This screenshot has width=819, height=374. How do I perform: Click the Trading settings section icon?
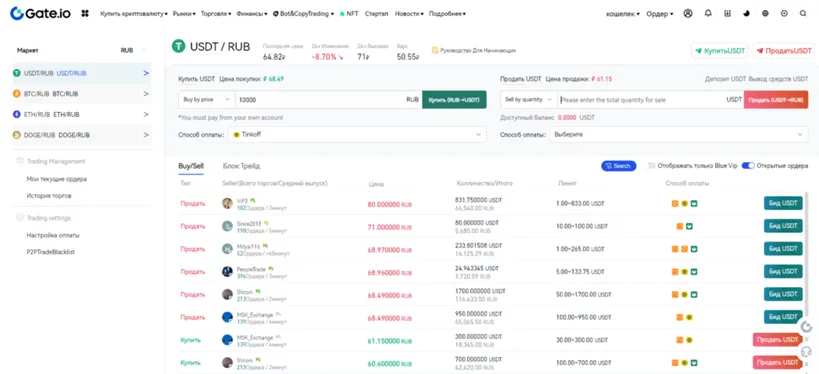tap(20, 218)
